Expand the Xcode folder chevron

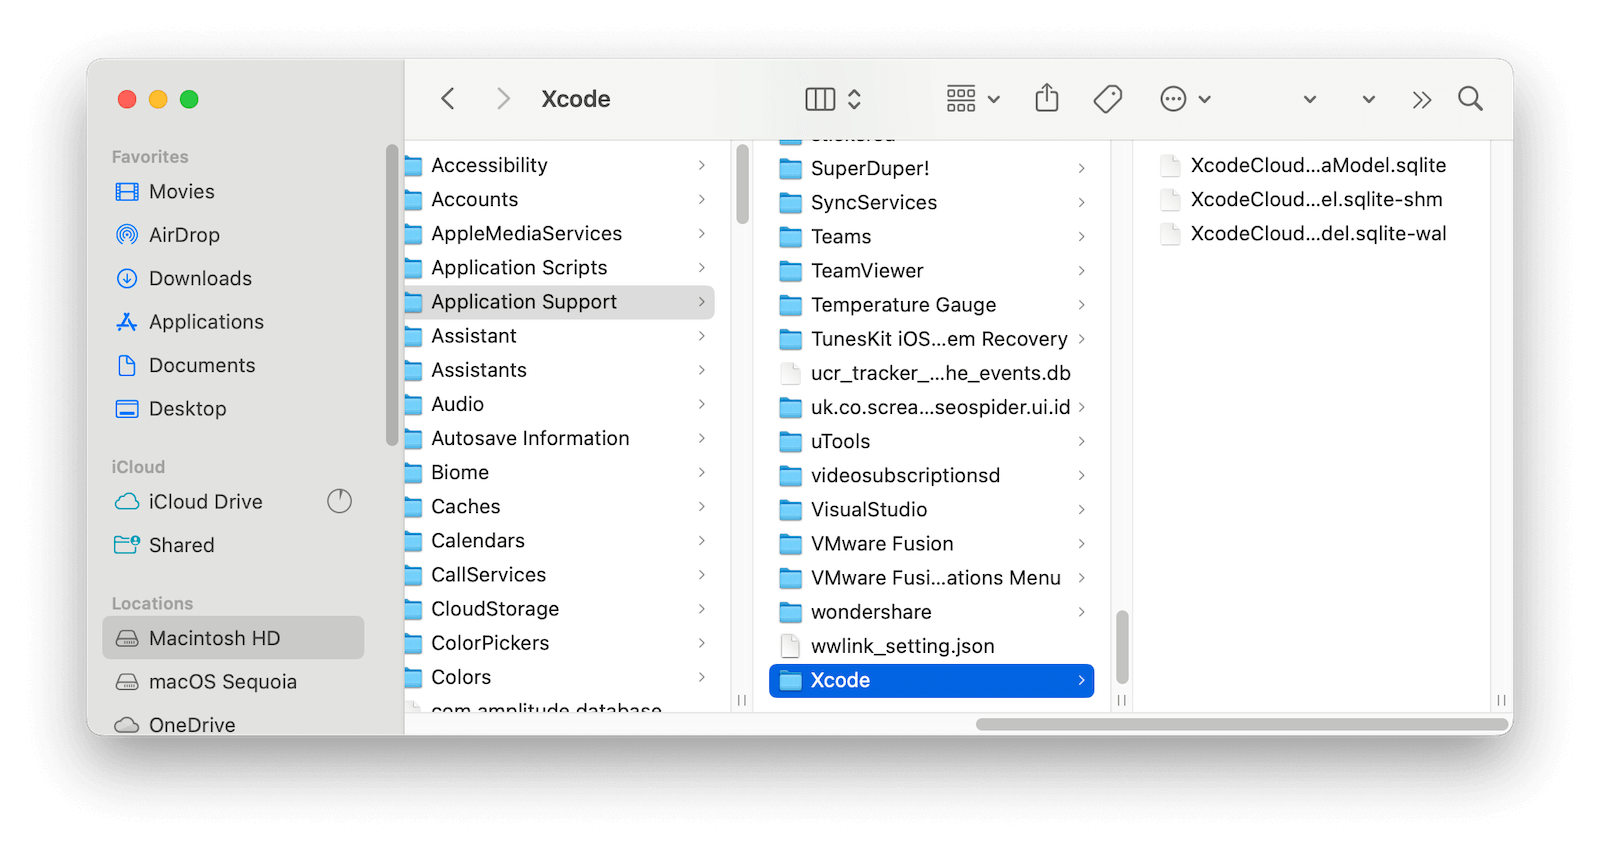coord(1081,680)
